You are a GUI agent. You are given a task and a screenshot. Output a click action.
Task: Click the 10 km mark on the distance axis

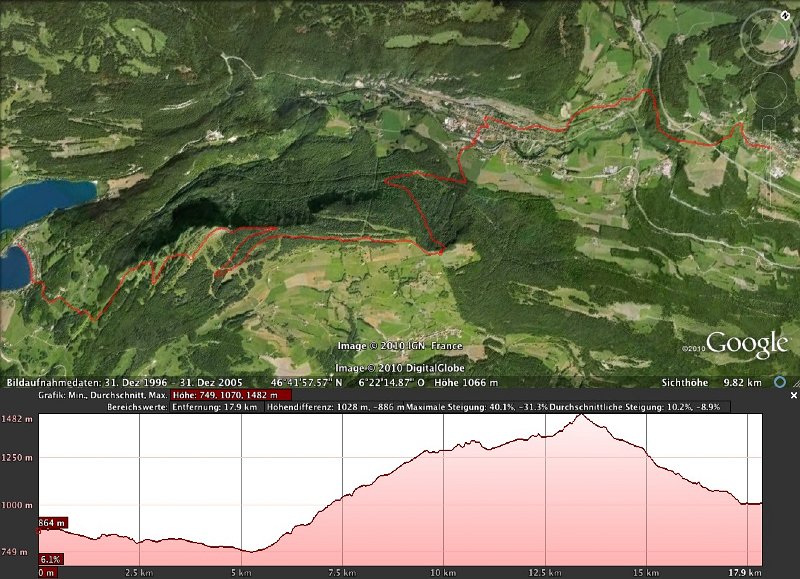pos(441,573)
